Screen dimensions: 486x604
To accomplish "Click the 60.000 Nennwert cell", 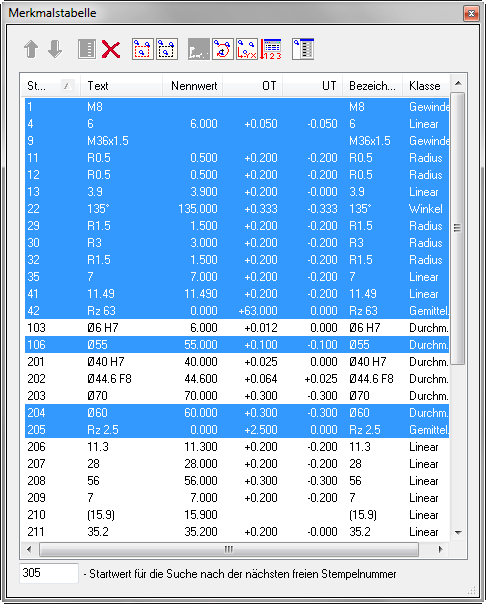I will (x=201, y=413).
